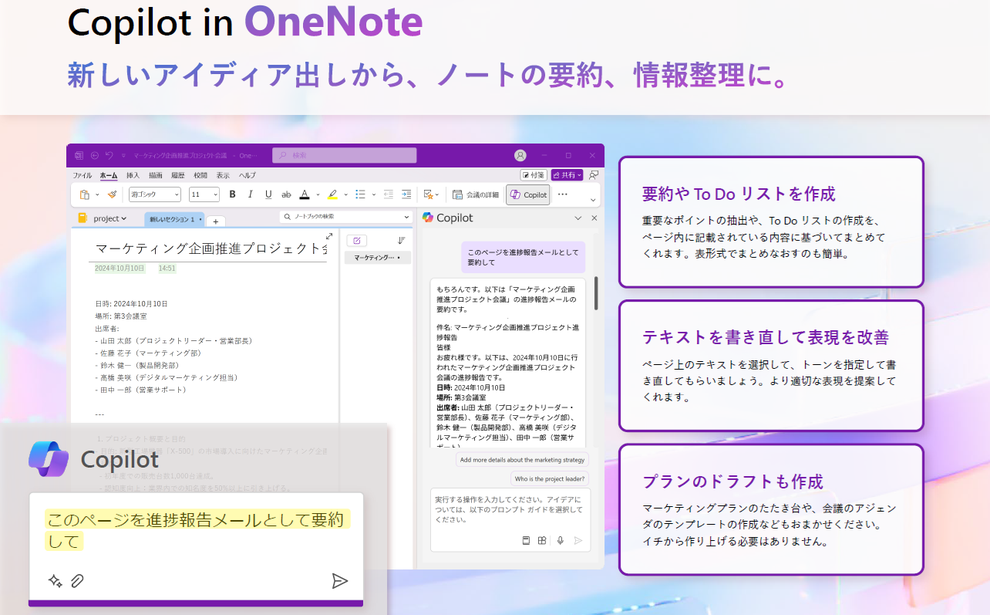The image size is (990, 615).
Task: Click 'Who is the project leader?' suggestion
Action: (549, 479)
